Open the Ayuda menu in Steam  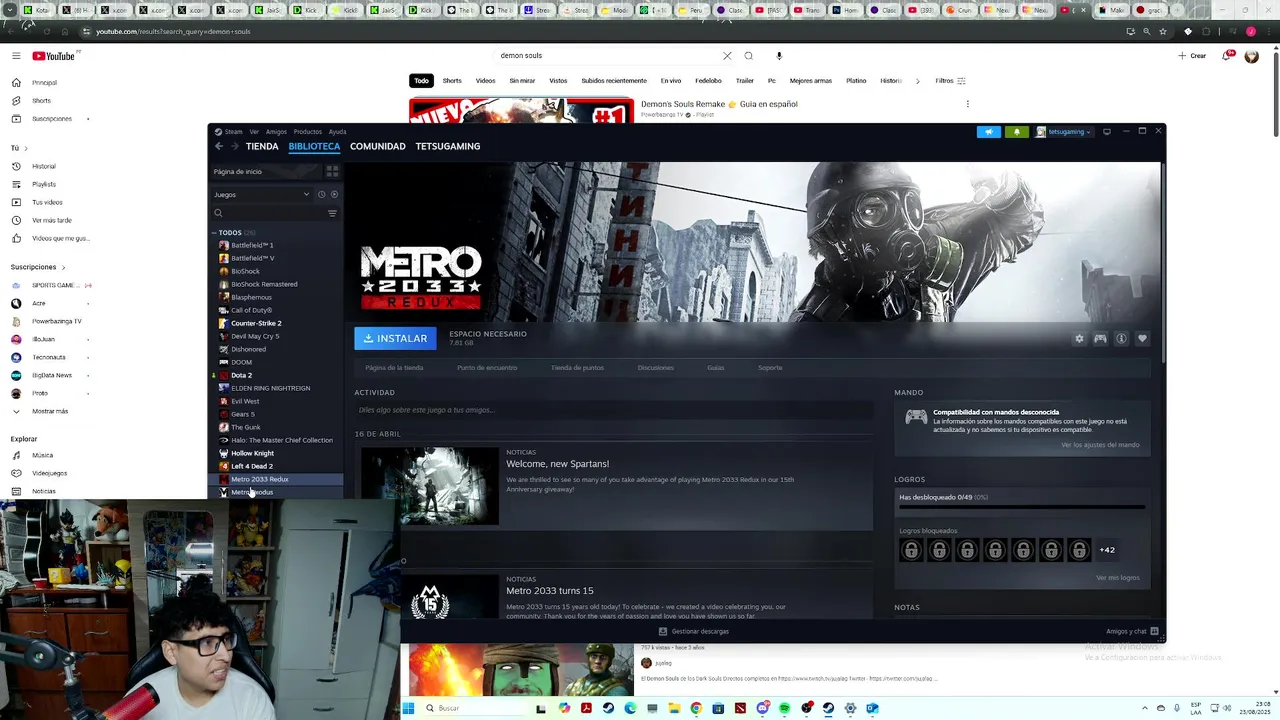tap(338, 132)
